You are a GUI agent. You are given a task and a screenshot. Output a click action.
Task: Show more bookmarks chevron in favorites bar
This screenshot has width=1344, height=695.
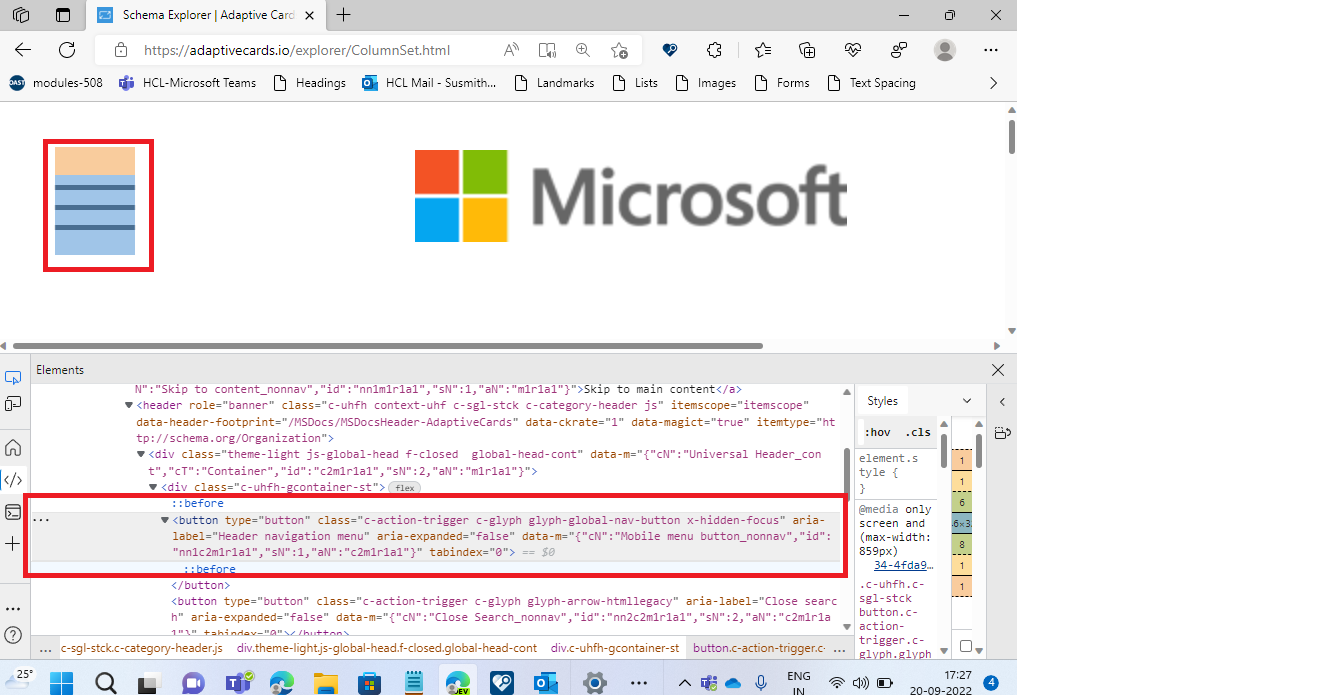[x=993, y=83]
